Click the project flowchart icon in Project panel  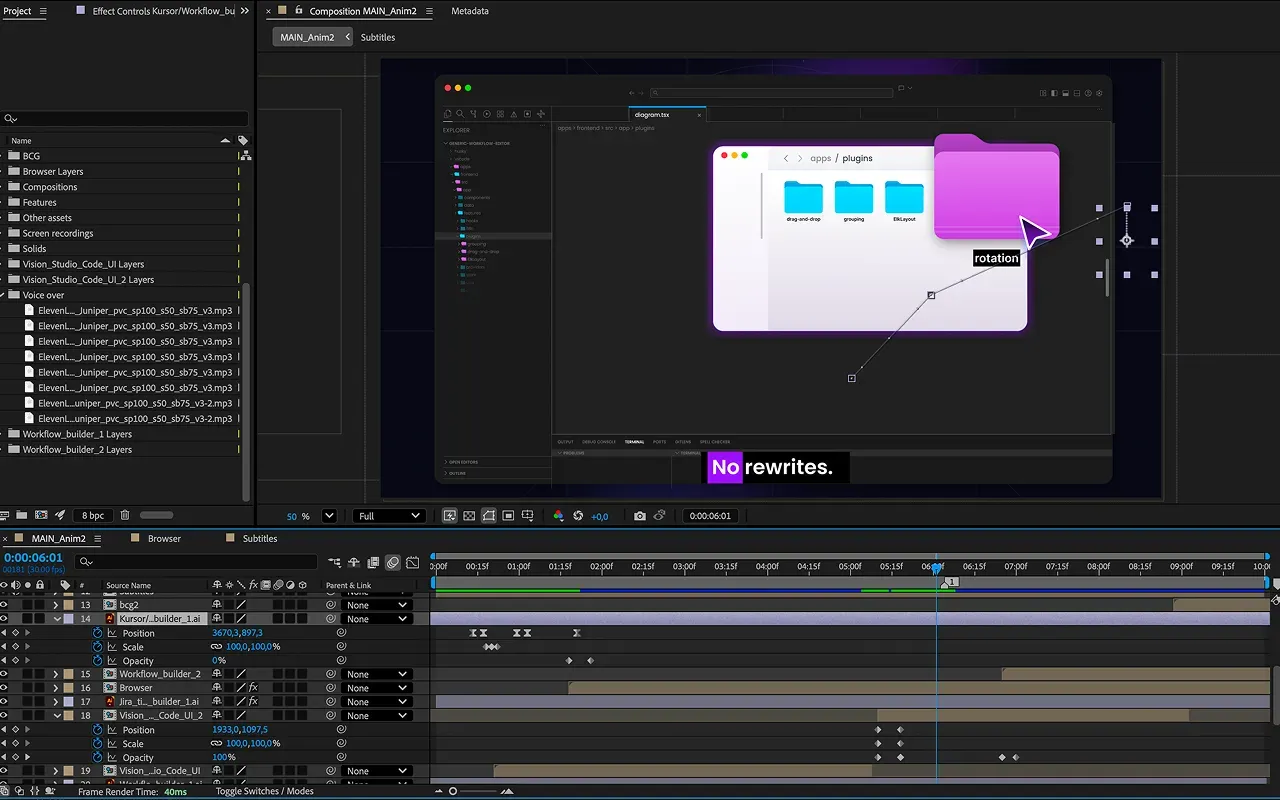[246, 156]
